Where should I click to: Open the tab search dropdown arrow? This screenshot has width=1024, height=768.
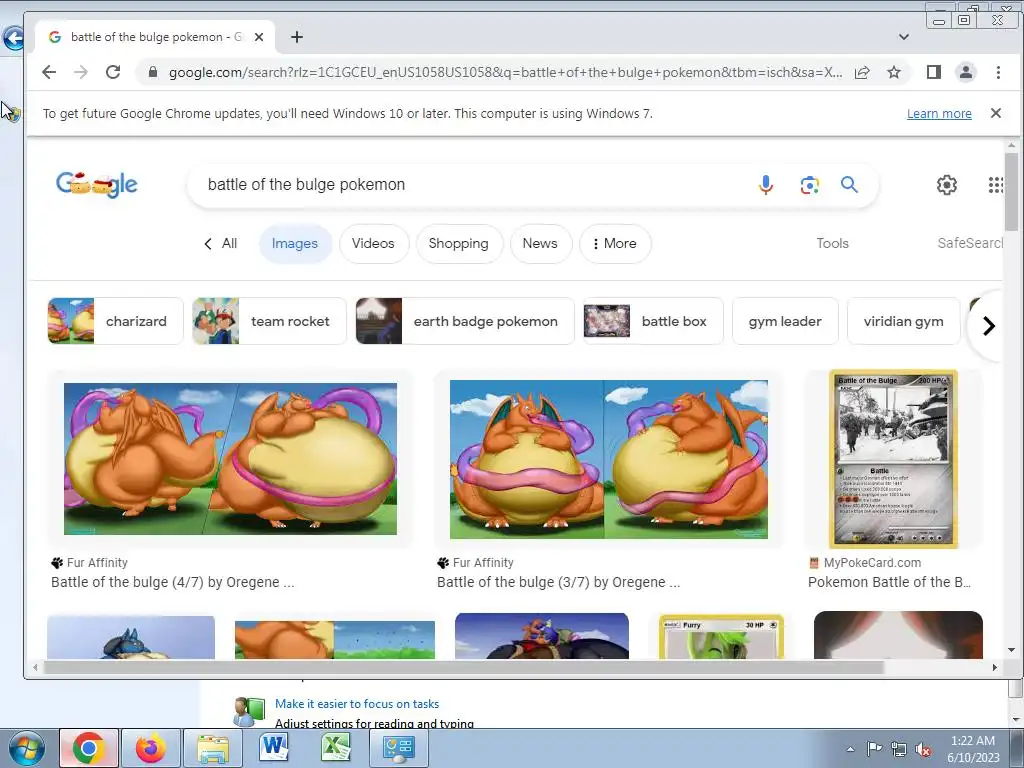point(904,37)
